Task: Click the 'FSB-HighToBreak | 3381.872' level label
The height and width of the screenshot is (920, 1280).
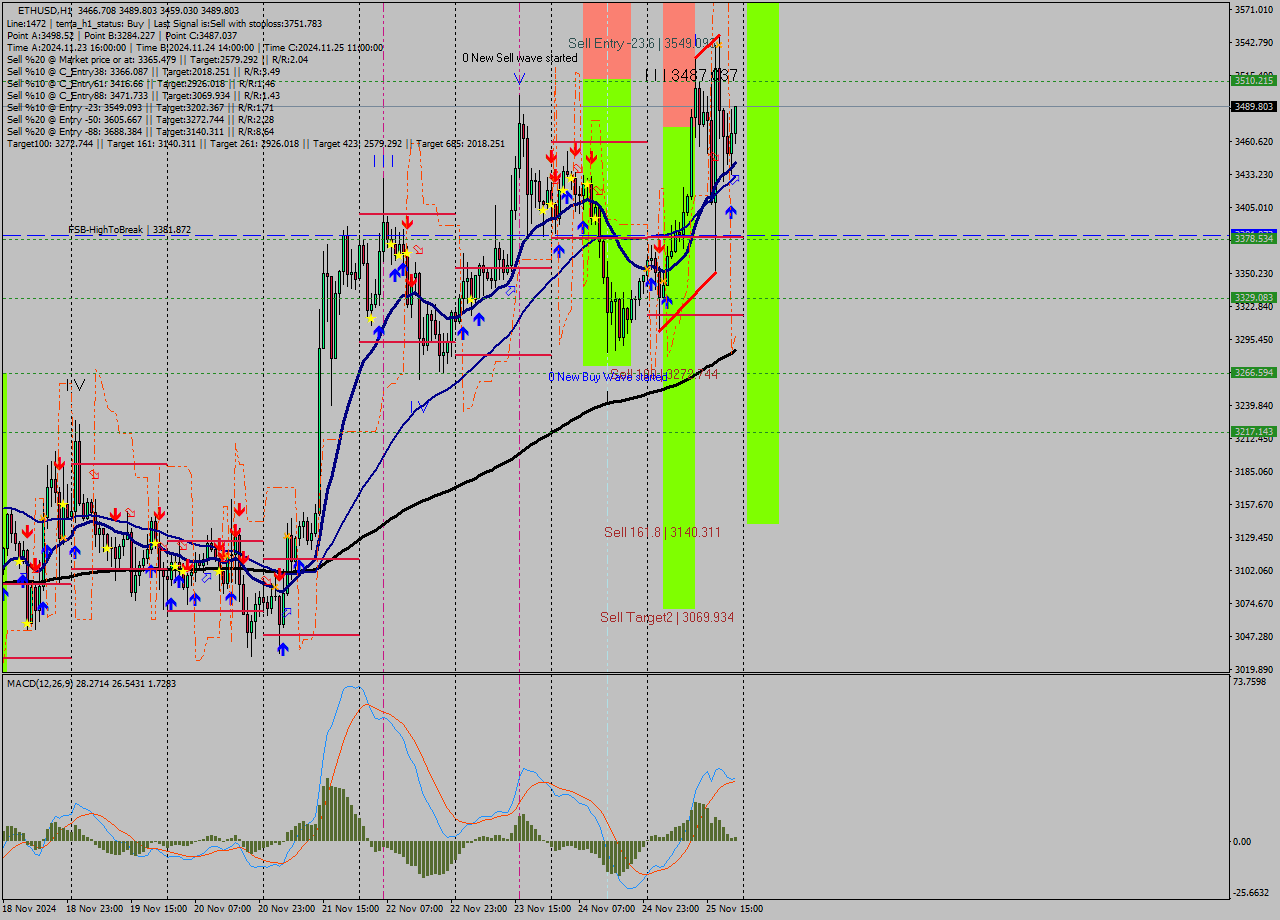Action: (x=129, y=230)
